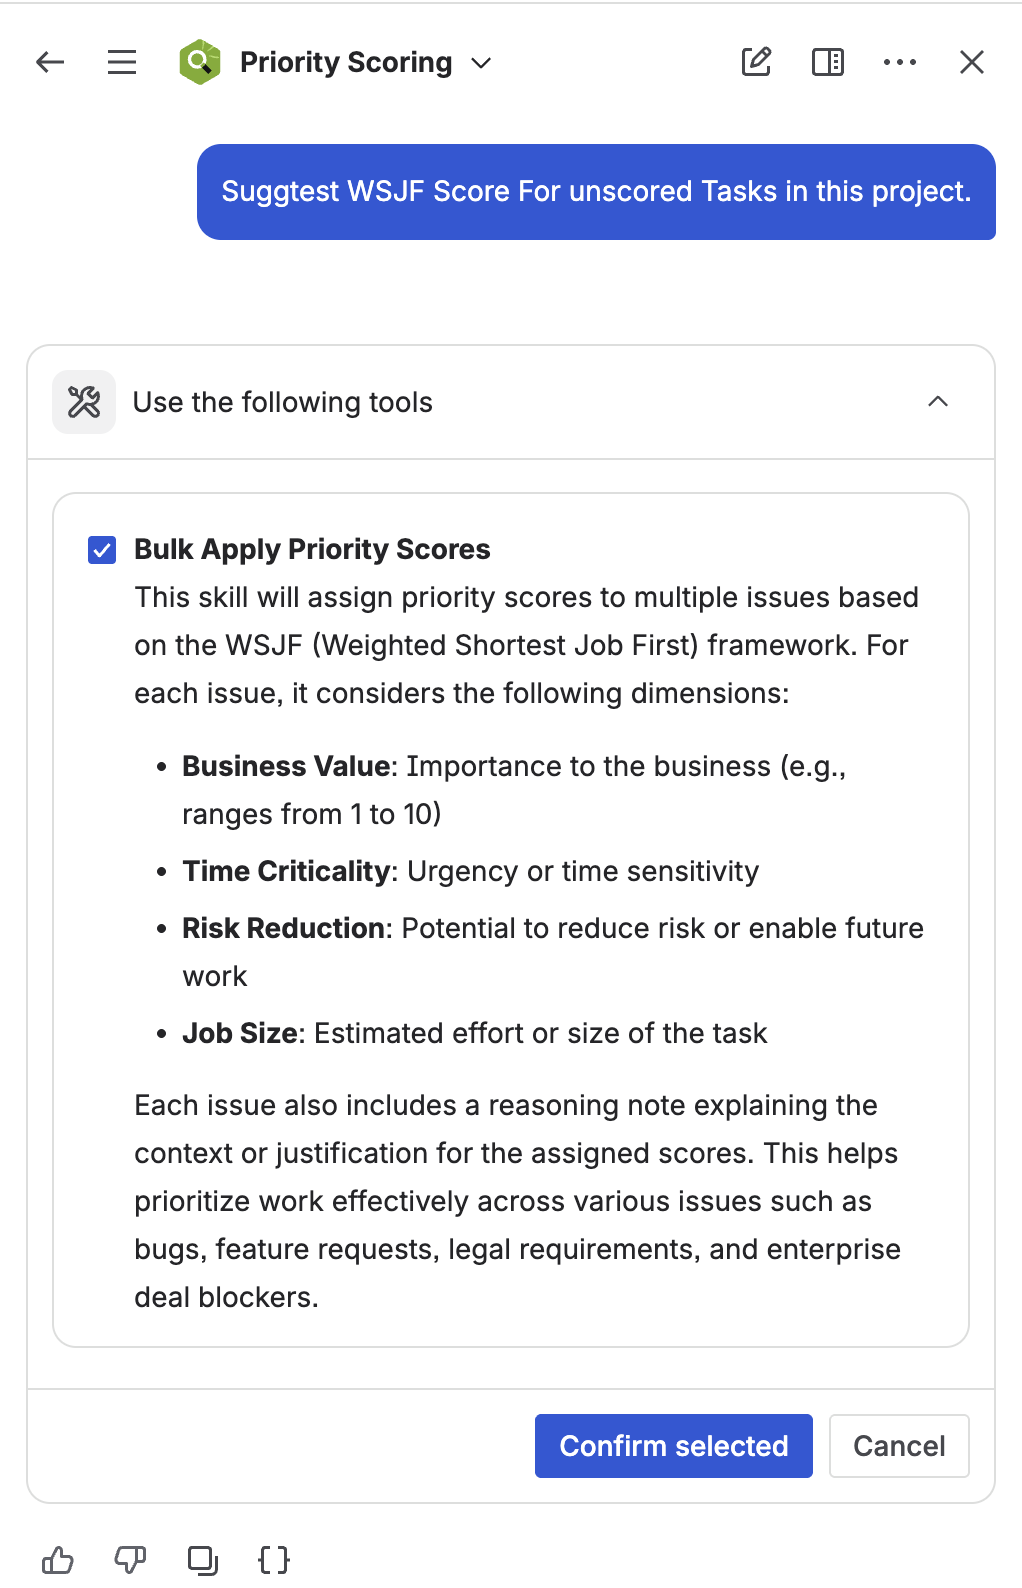Copy the response using the copy icon

[202, 1559]
